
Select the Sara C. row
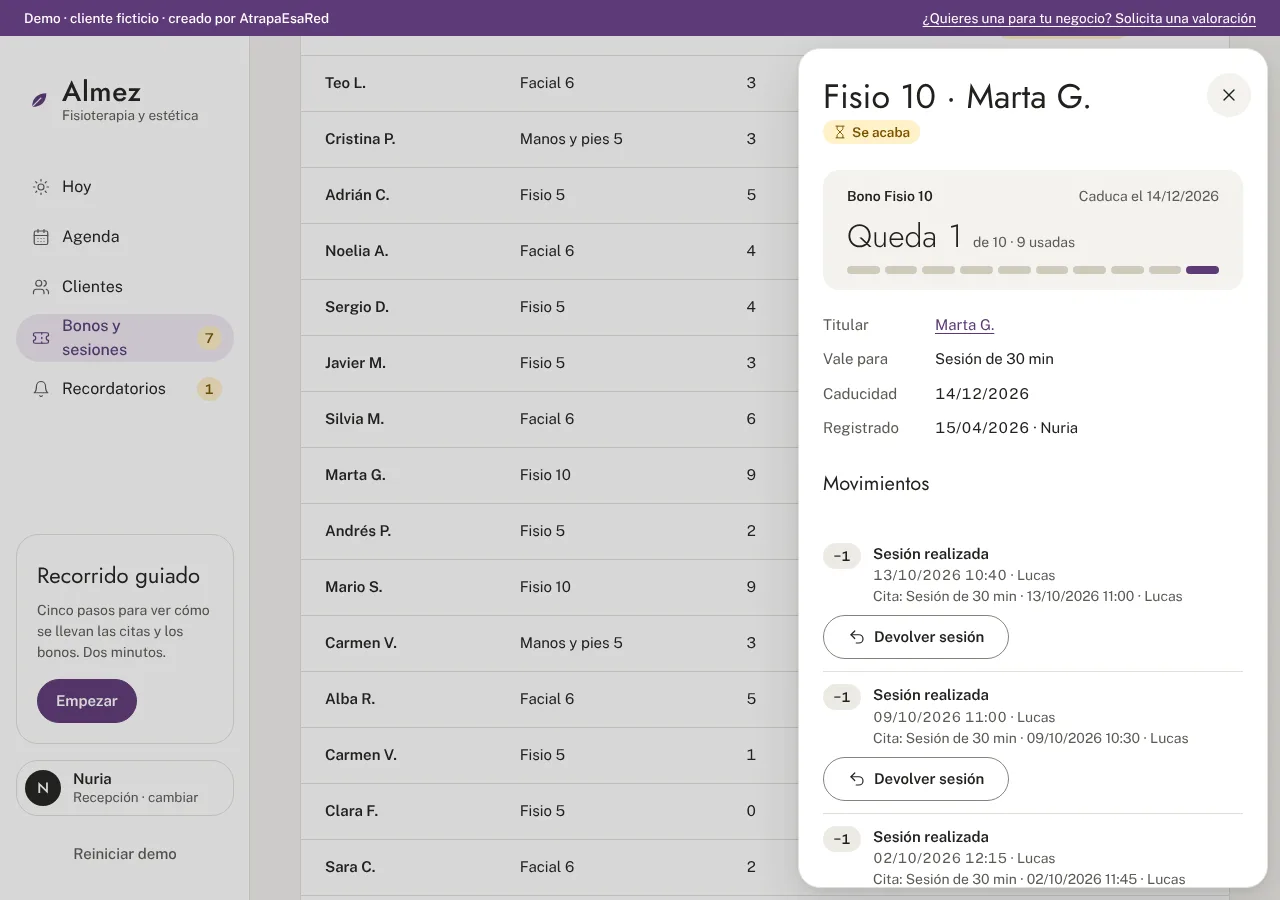[550, 867]
